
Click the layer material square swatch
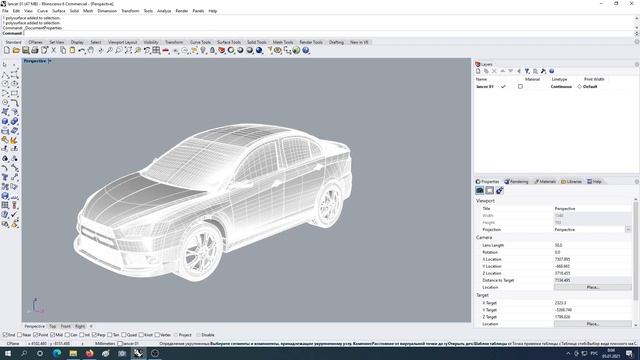(520, 87)
